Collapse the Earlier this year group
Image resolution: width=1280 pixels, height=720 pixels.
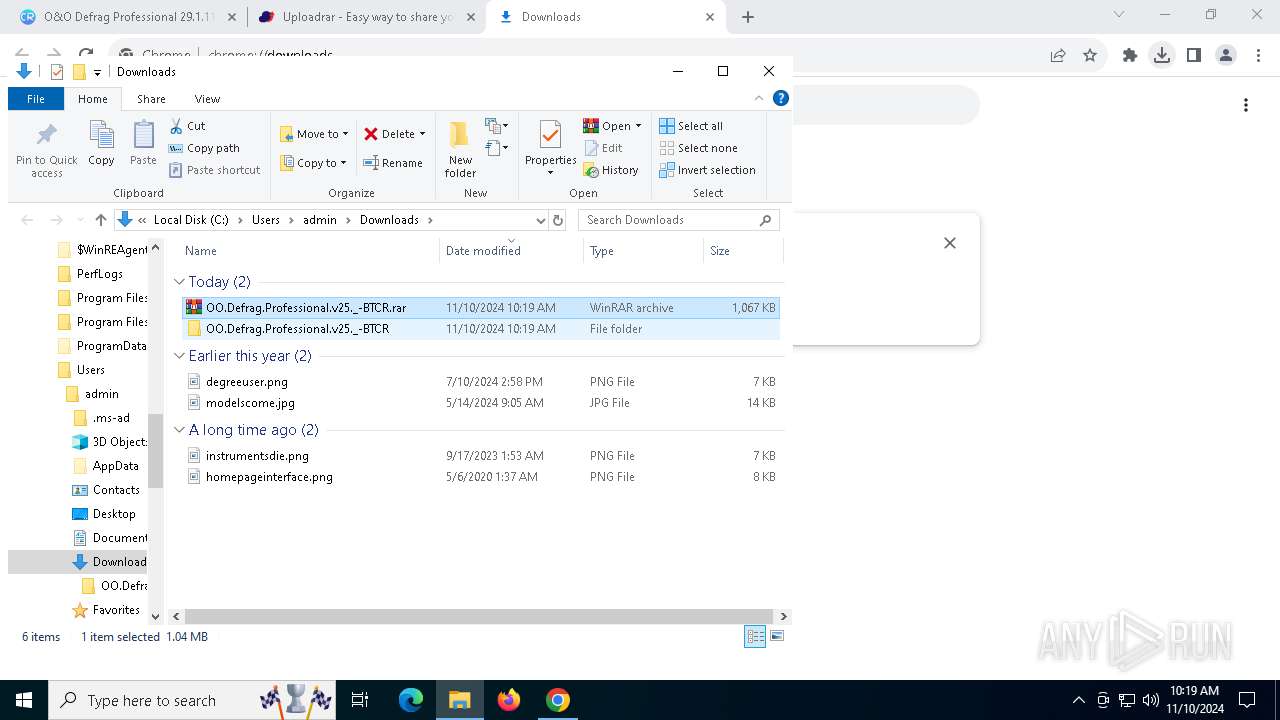pos(180,356)
